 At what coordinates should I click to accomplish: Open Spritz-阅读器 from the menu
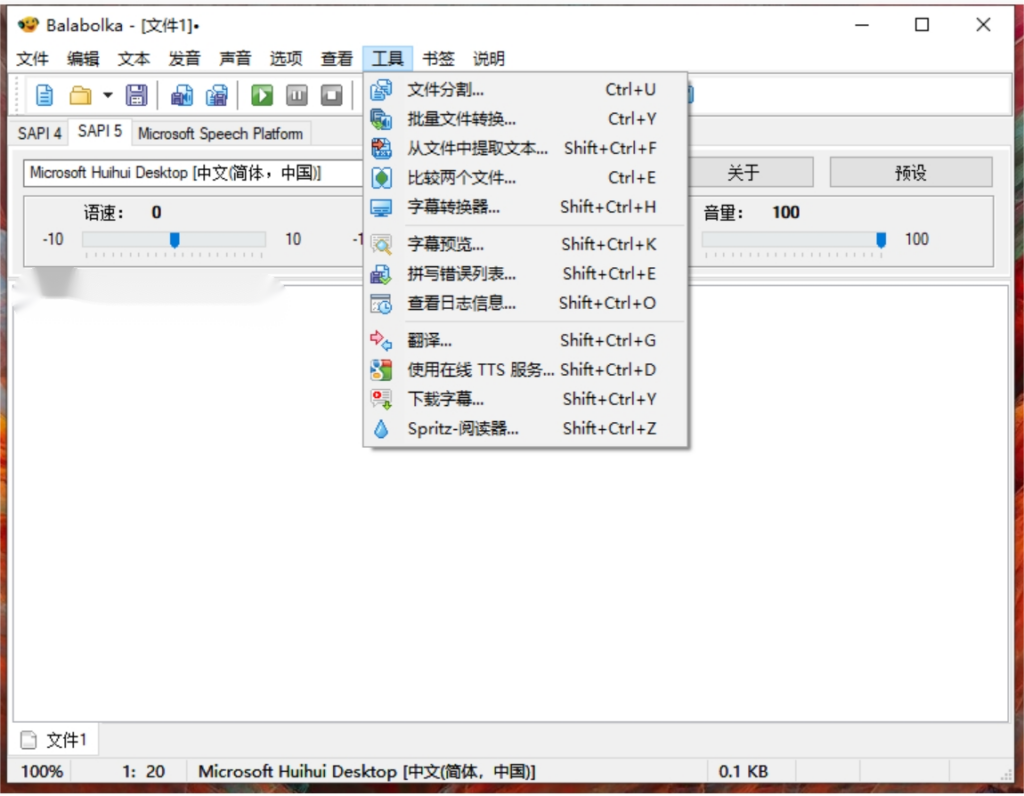(462, 428)
